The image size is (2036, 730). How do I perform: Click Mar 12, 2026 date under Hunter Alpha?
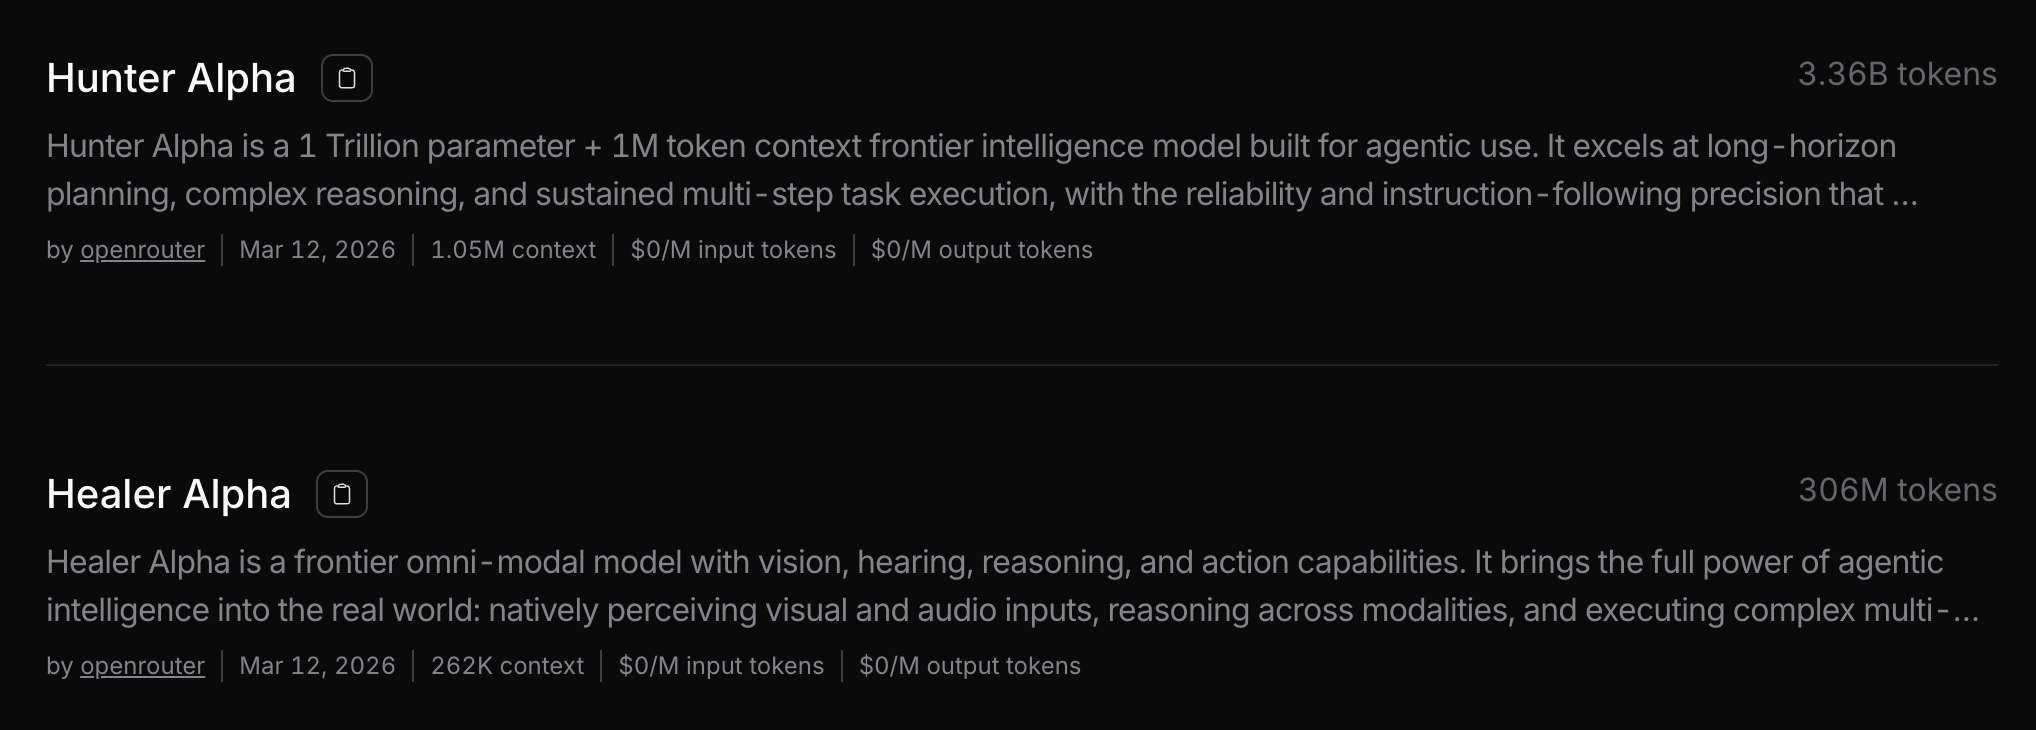[317, 250]
